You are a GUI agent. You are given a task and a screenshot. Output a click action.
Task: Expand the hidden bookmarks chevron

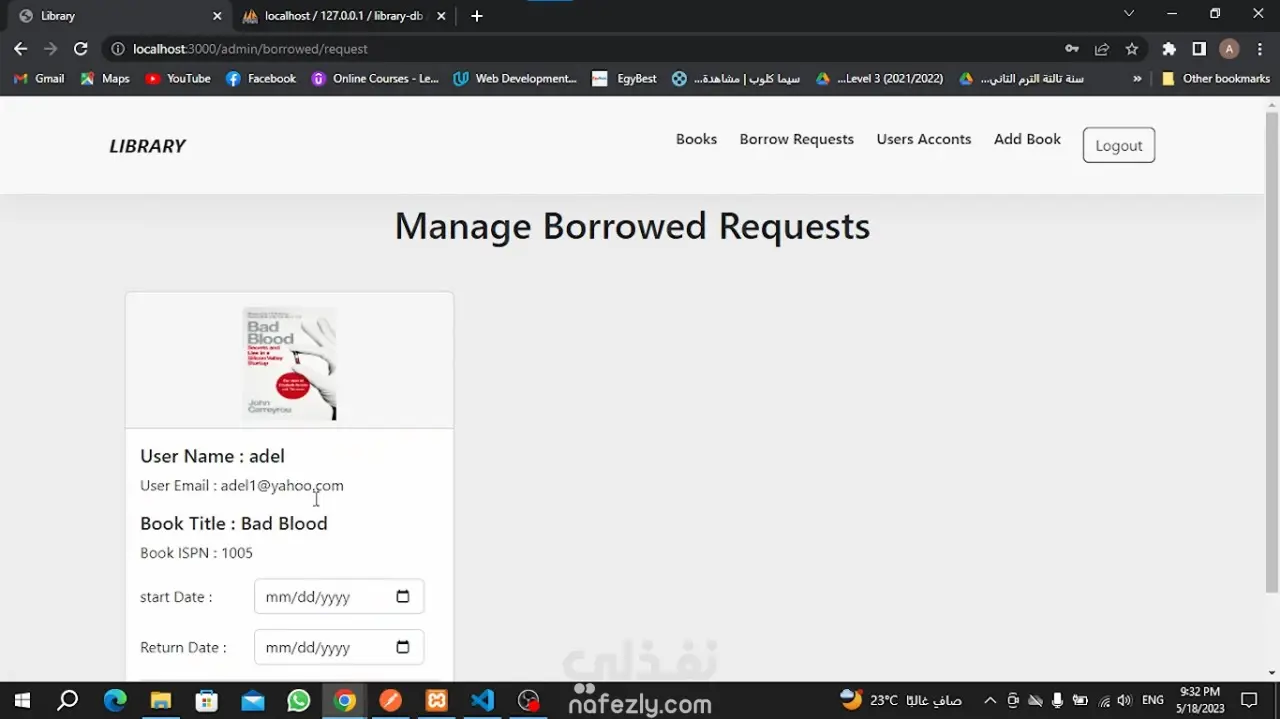(x=1137, y=79)
